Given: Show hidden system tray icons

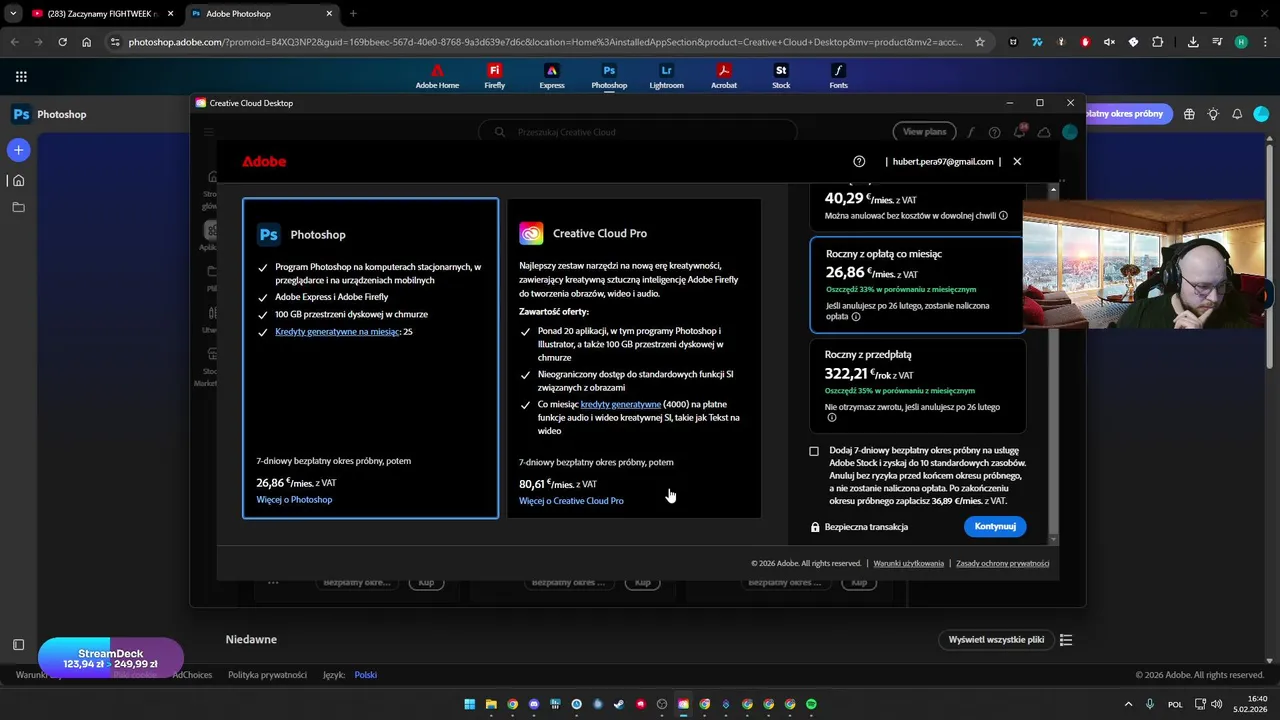Looking at the screenshot, I should pyautogui.click(x=1129, y=704).
